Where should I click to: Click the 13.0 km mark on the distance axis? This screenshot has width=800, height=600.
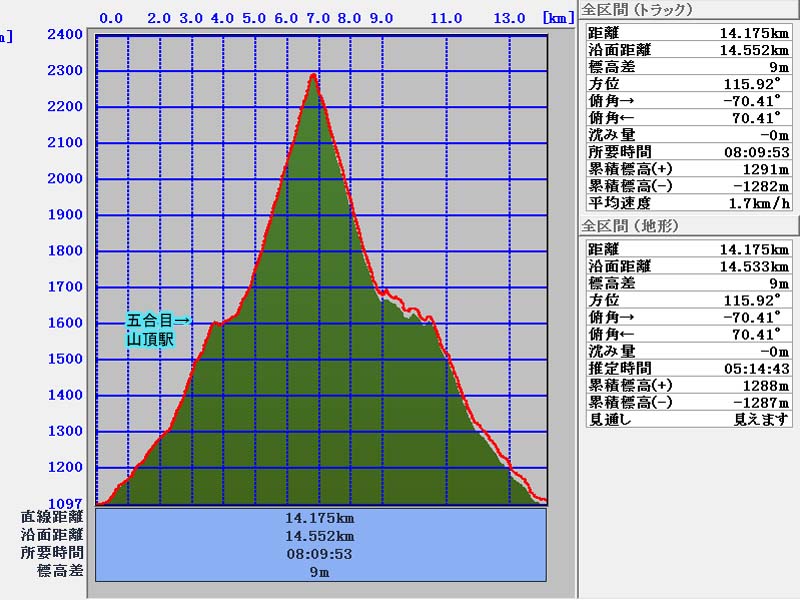(x=509, y=18)
